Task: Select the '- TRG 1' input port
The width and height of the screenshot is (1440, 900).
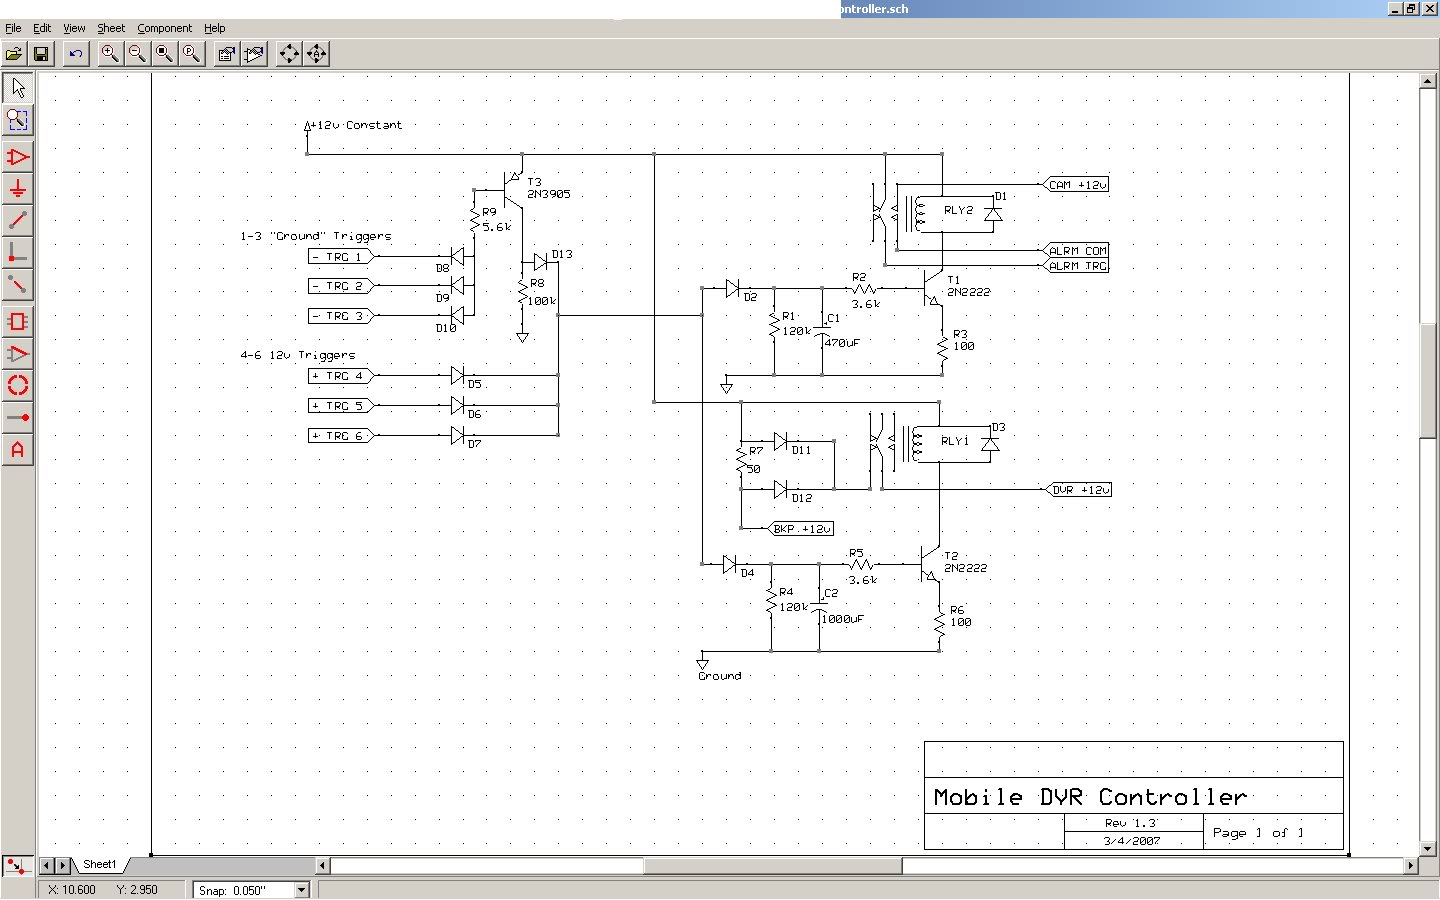Action: [341, 257]
